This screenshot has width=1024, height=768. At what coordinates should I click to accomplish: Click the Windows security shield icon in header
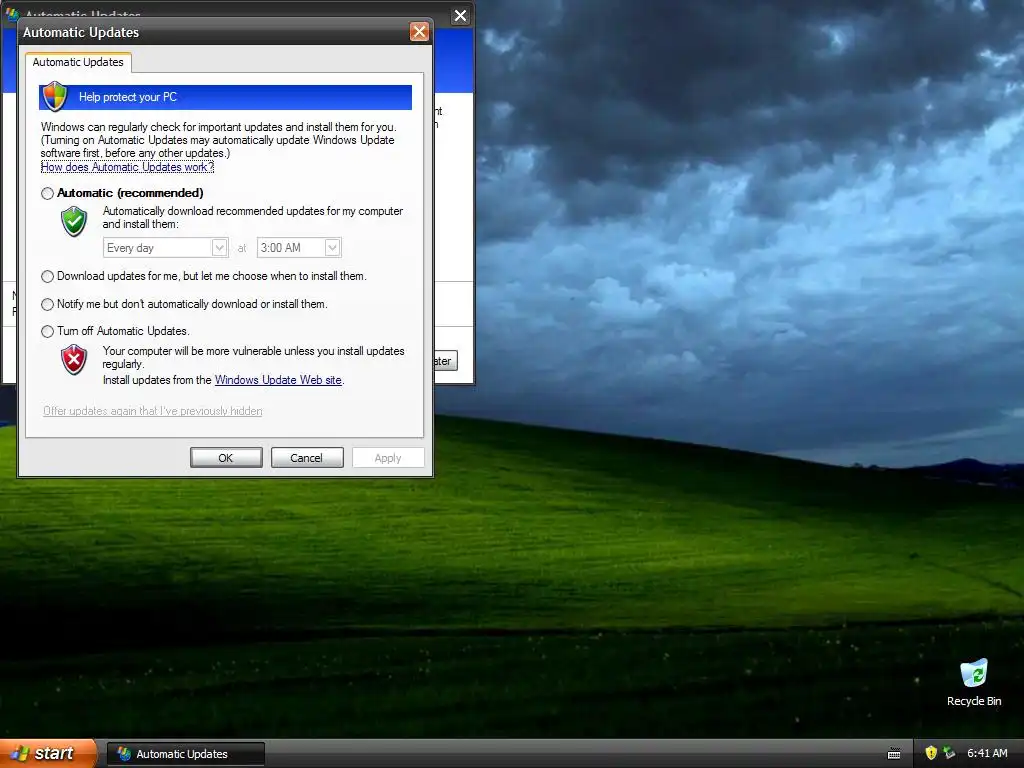click(55, 96)
